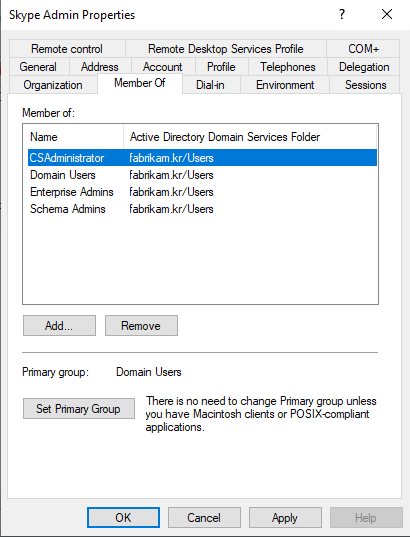
Task: Switch to Remote Desktop Services Profile tab
Action: click(226, 49)
